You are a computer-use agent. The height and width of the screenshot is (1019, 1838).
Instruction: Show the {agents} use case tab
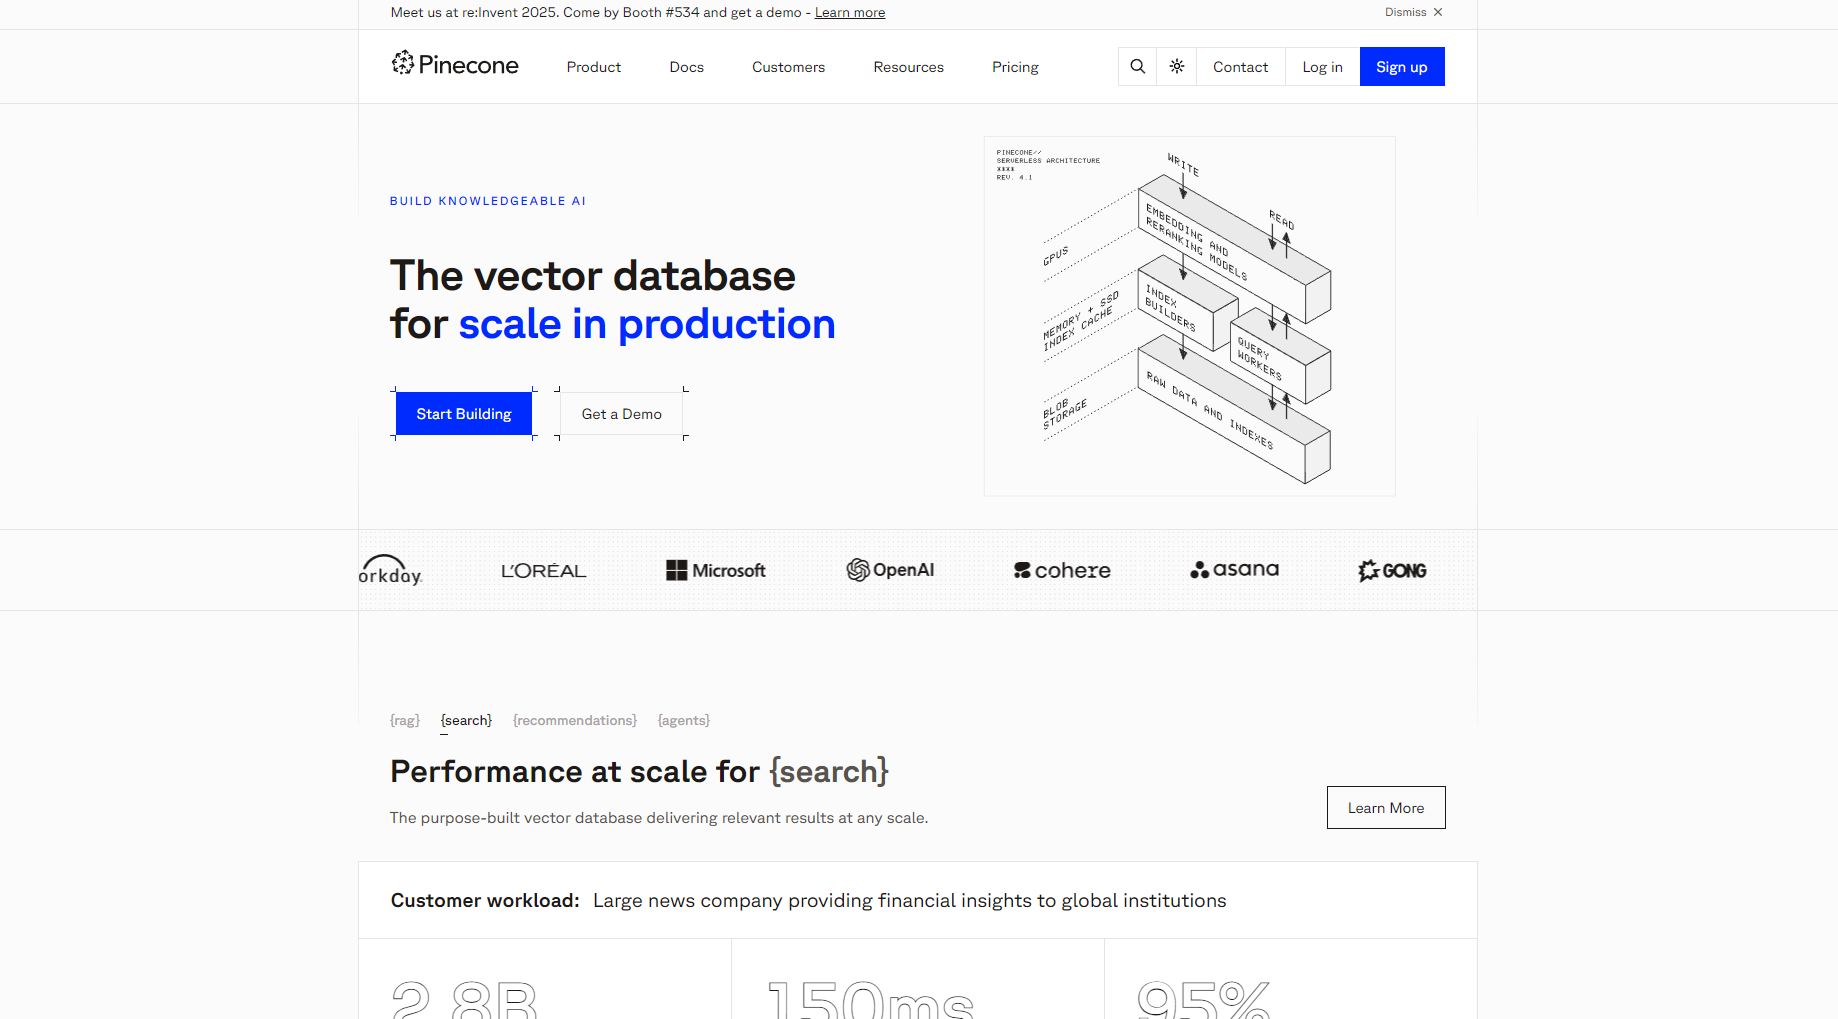point(684,720)
